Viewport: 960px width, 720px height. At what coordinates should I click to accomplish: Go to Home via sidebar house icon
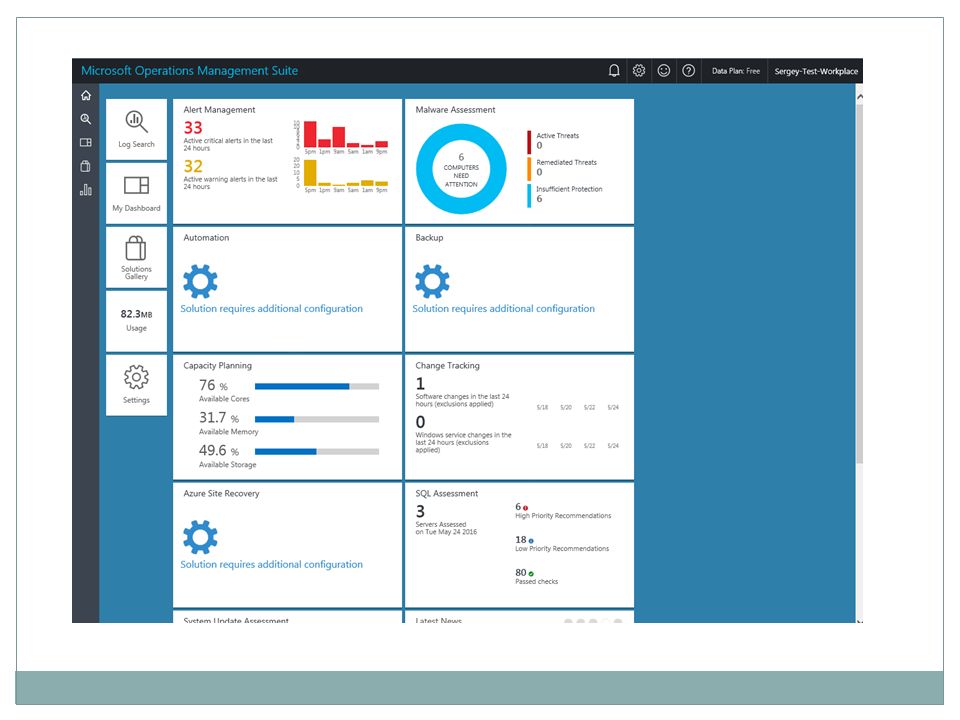[x=86, y=96]
